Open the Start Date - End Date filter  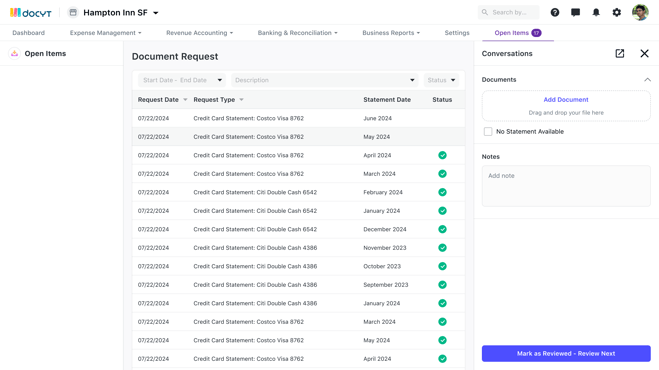(182, 80)
